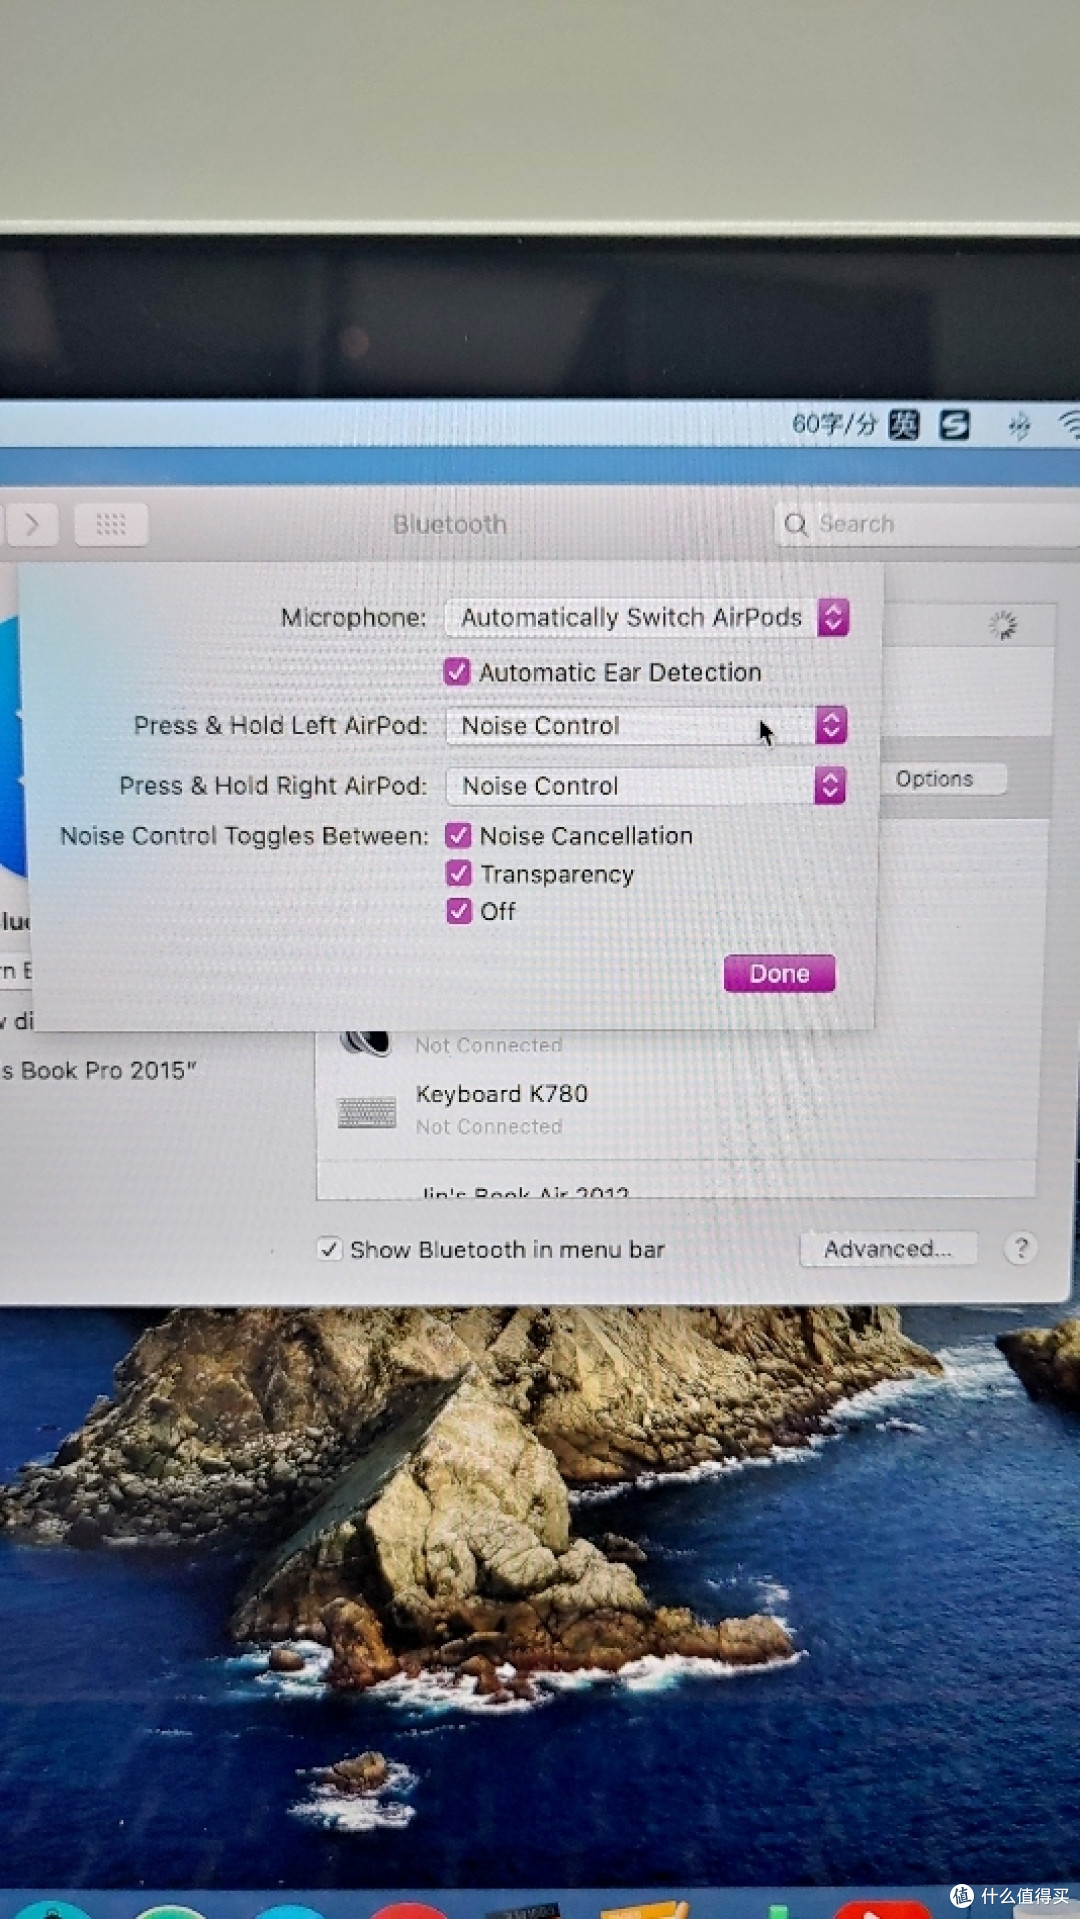Image resolution: width=1080 pixels, height=1919 pixels.
Task: Show all preferences grid icon
Action: coord(111,524)
